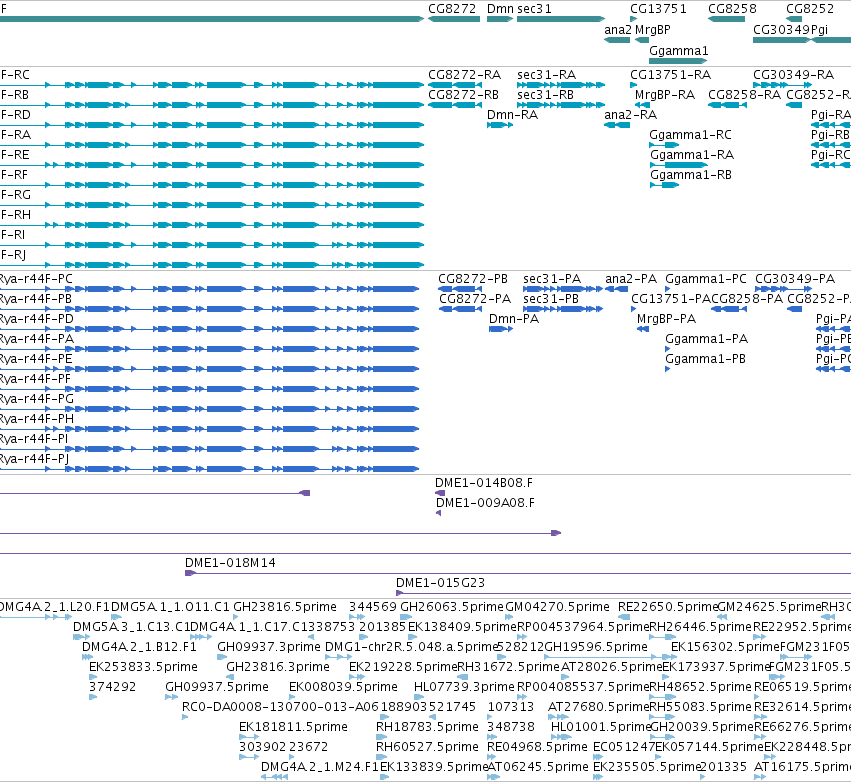
Task: Click the Ggamma1-RA transcript label
Action: pyautogui.click(x=692, y=155)
